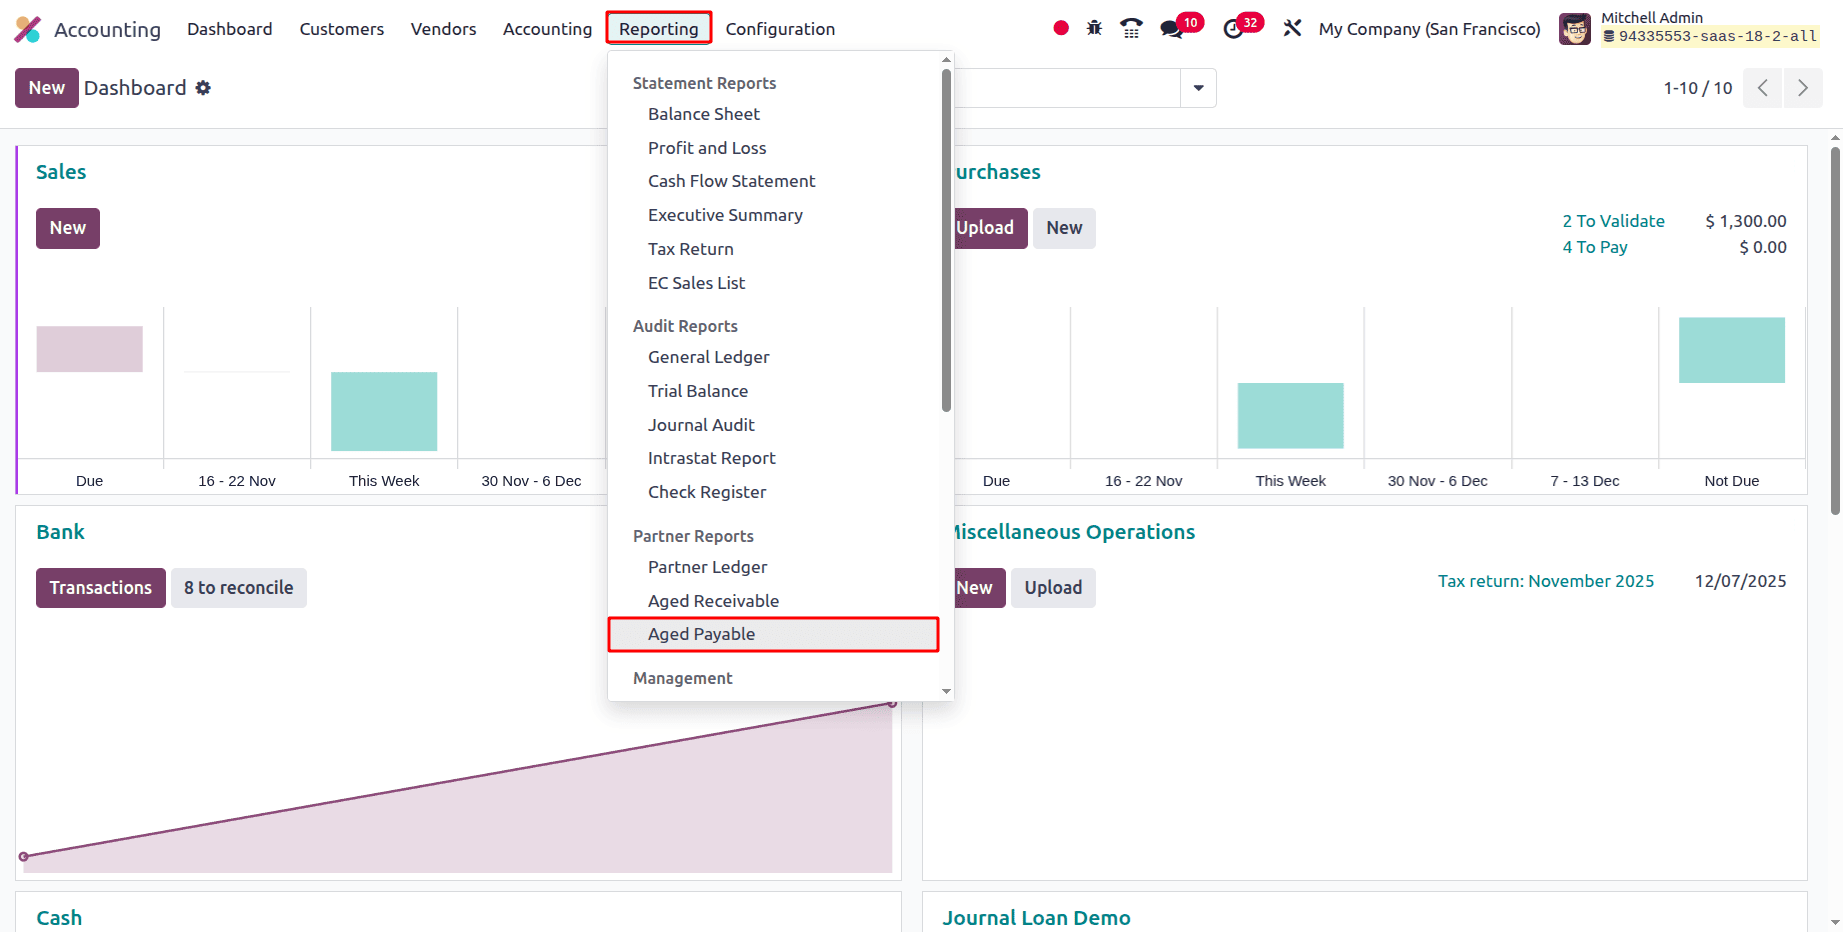Open Check Register
Screen dimensions: 1843x932
774,492
